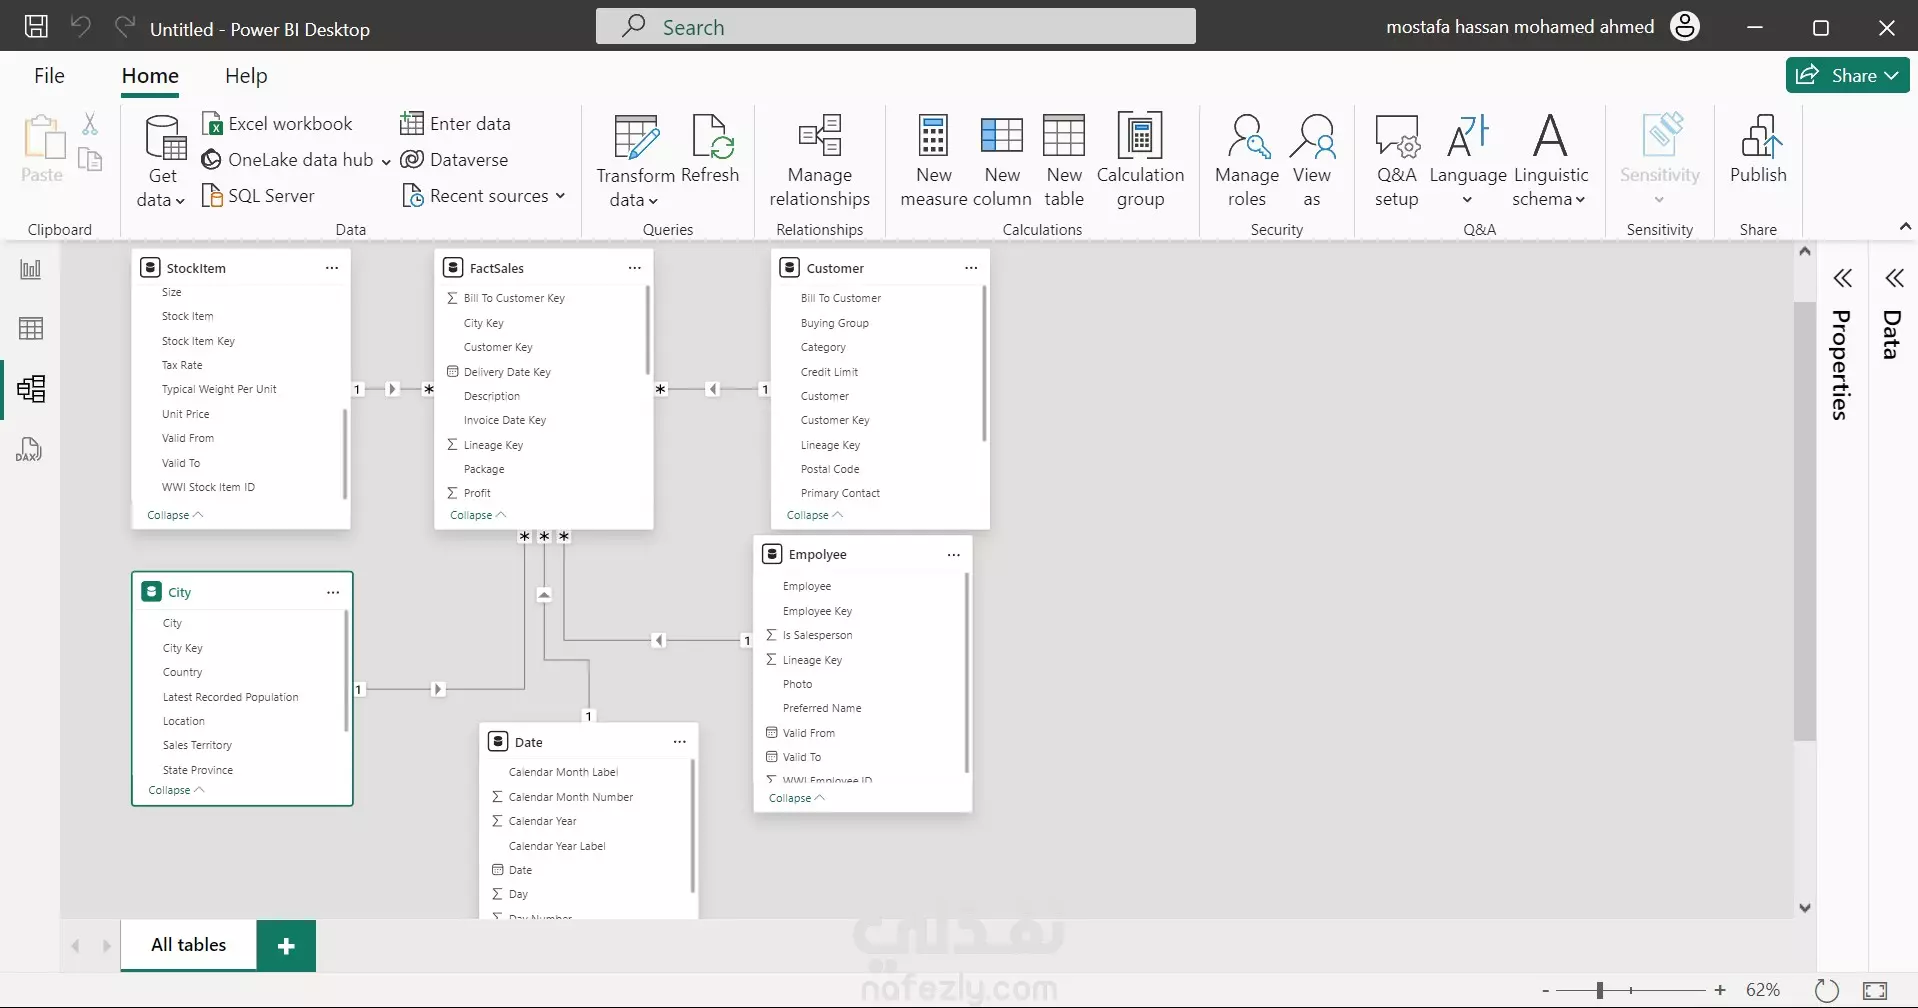The width and height of the screenshot is (1918, 1008).
Task: Import from Excel workbook
Action: pos(277,124)
